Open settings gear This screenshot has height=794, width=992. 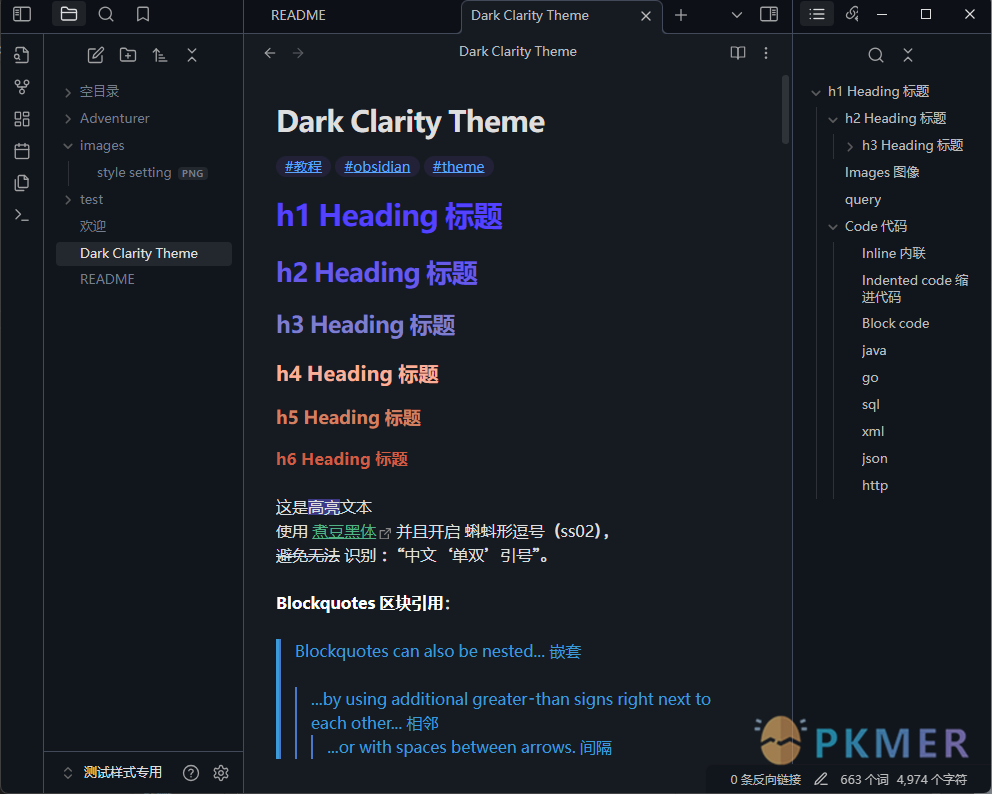pos(221,772)
